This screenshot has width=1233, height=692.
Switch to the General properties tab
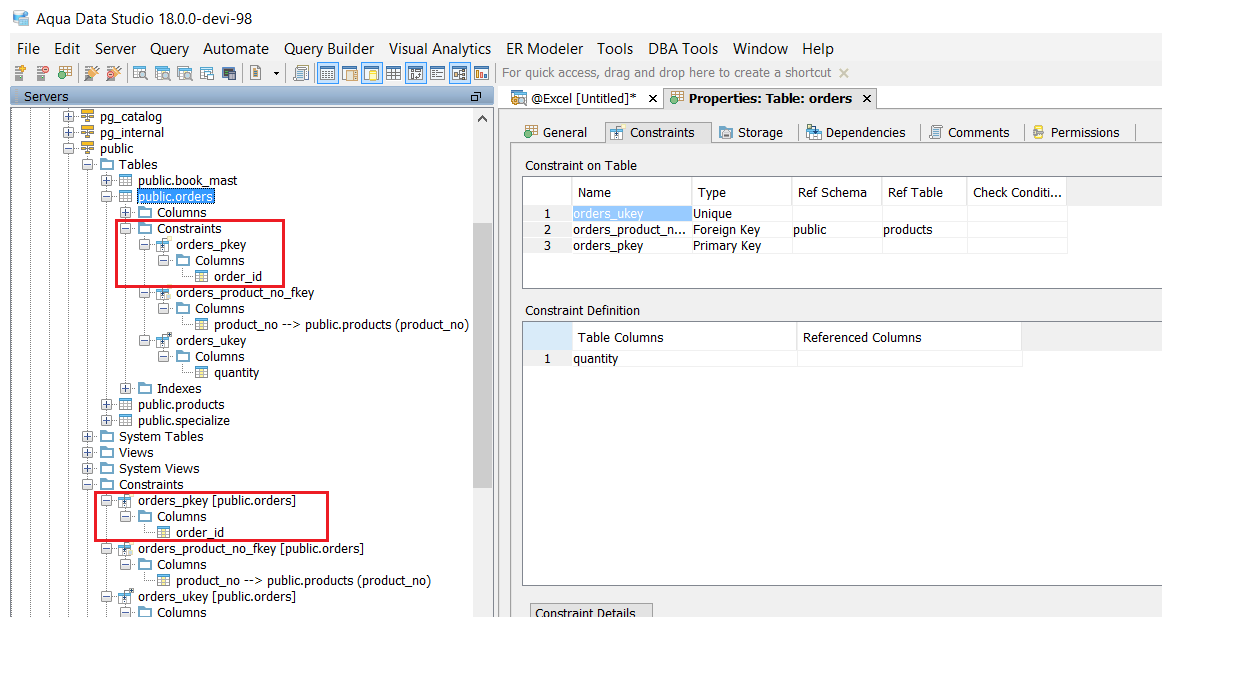pos(557,132)
